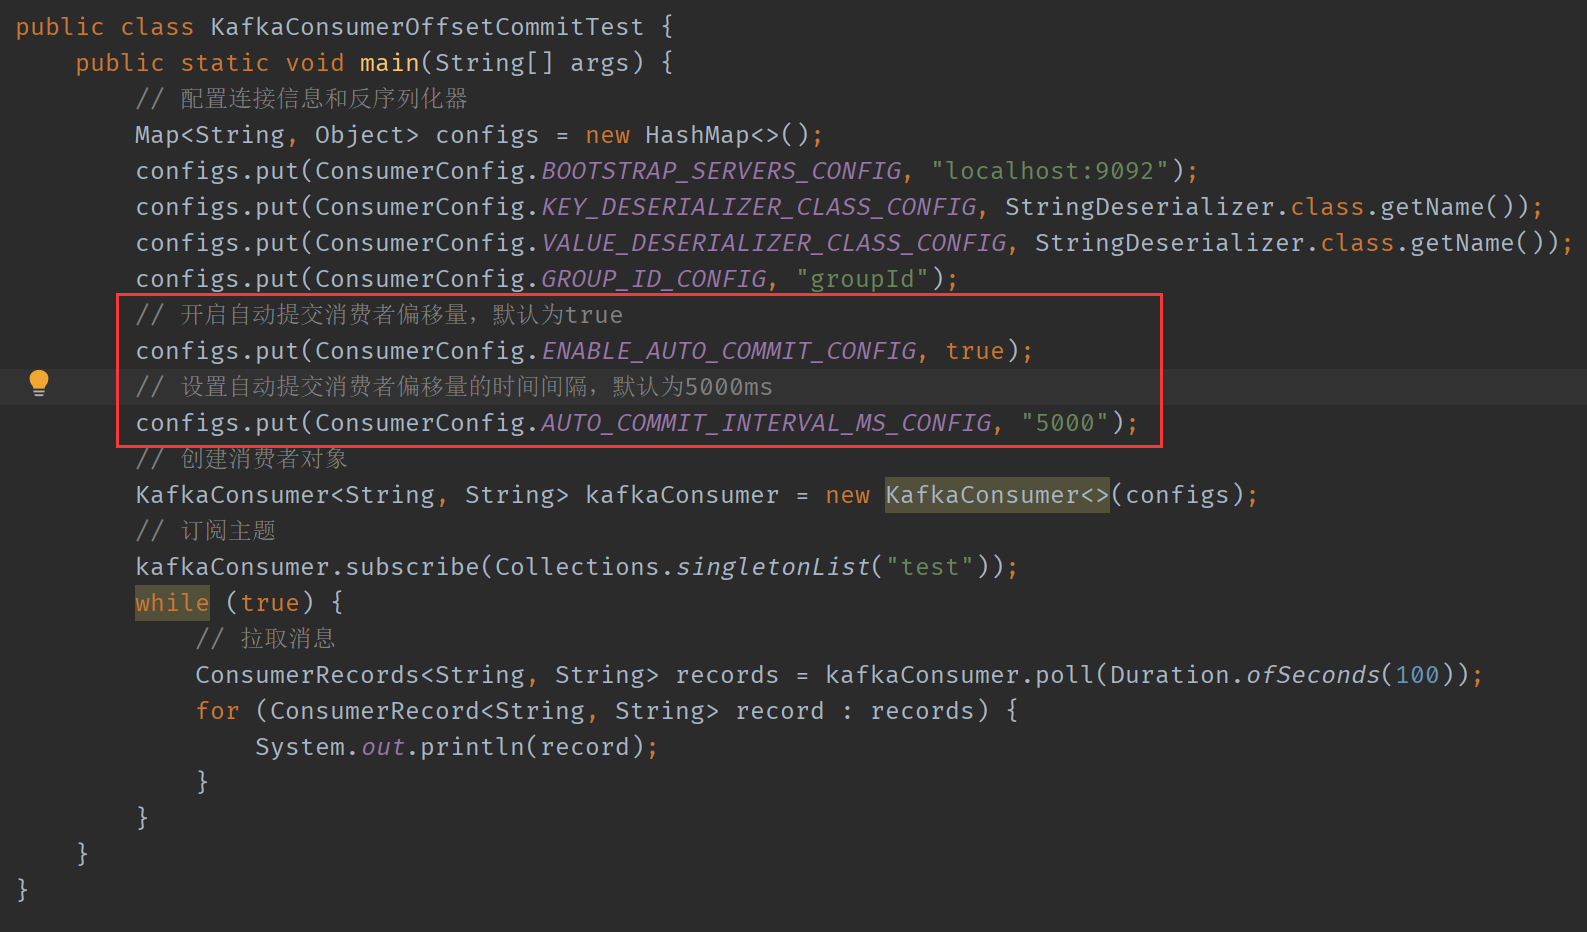This screenshot has width=1587, height=932.
Task: Click the for keyword in loop
Action: coord(217,711)
